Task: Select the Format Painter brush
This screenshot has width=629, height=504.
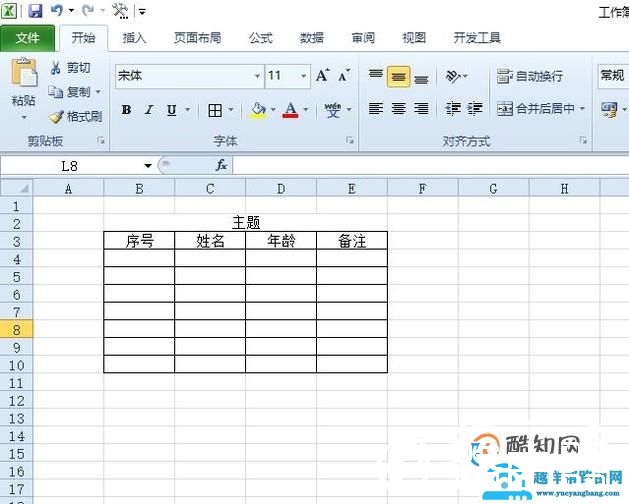Action: pos(56,116)
